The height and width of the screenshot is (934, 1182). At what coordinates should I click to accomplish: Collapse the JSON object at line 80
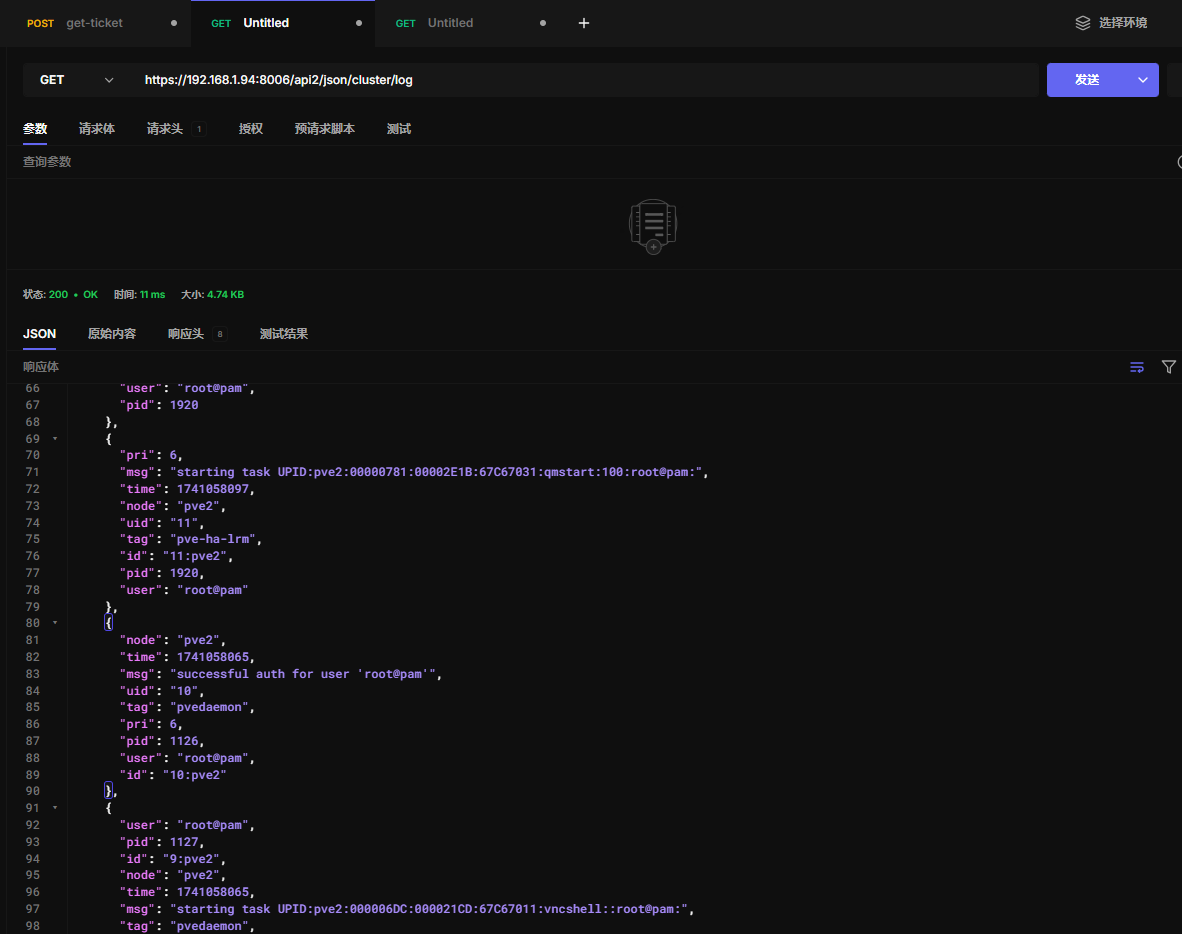coord(55,623)
